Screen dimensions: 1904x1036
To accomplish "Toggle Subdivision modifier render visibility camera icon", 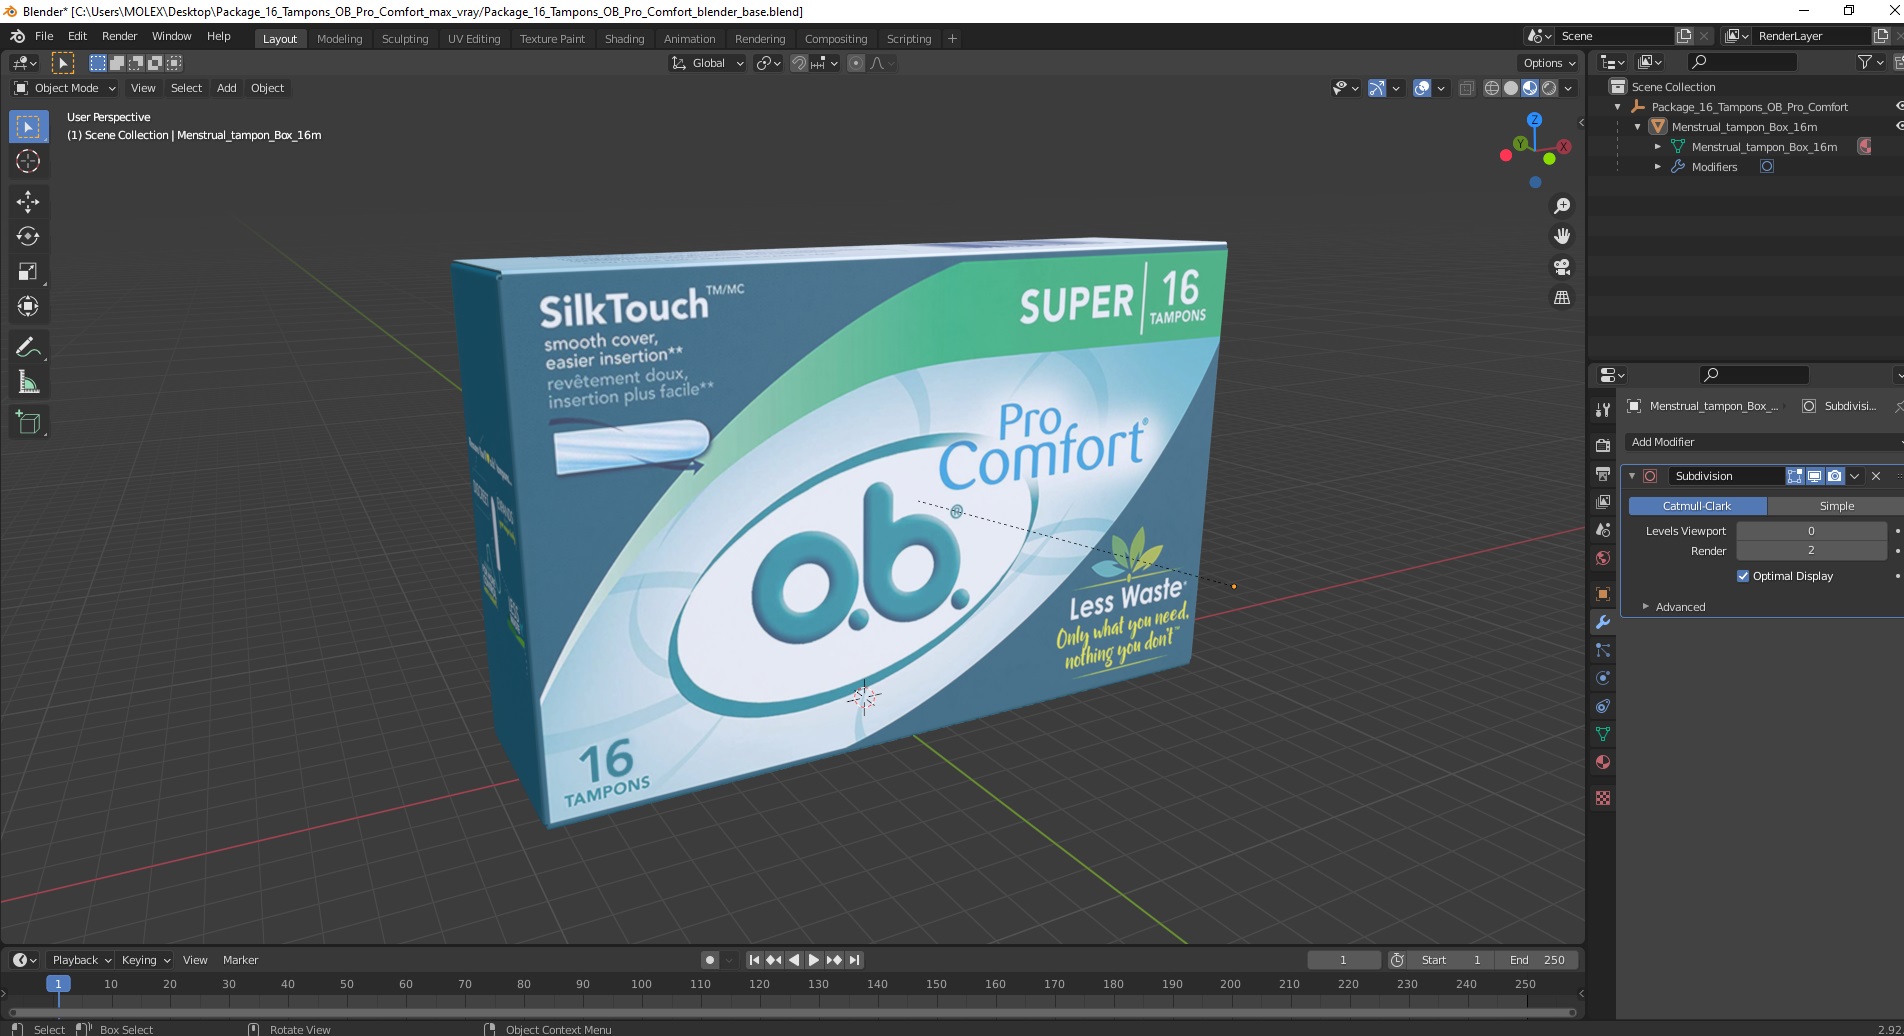I will pyautogui.click(x=1834, y=476).
